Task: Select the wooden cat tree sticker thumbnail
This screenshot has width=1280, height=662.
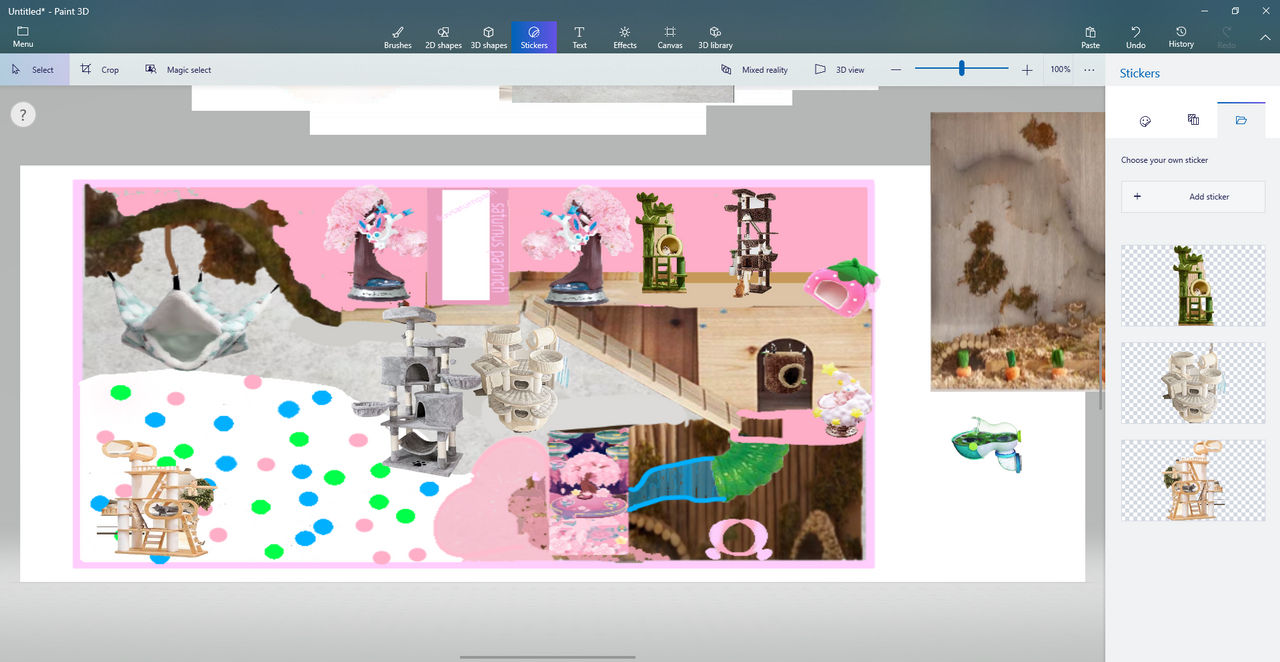Action: [x=1193, y=481]
